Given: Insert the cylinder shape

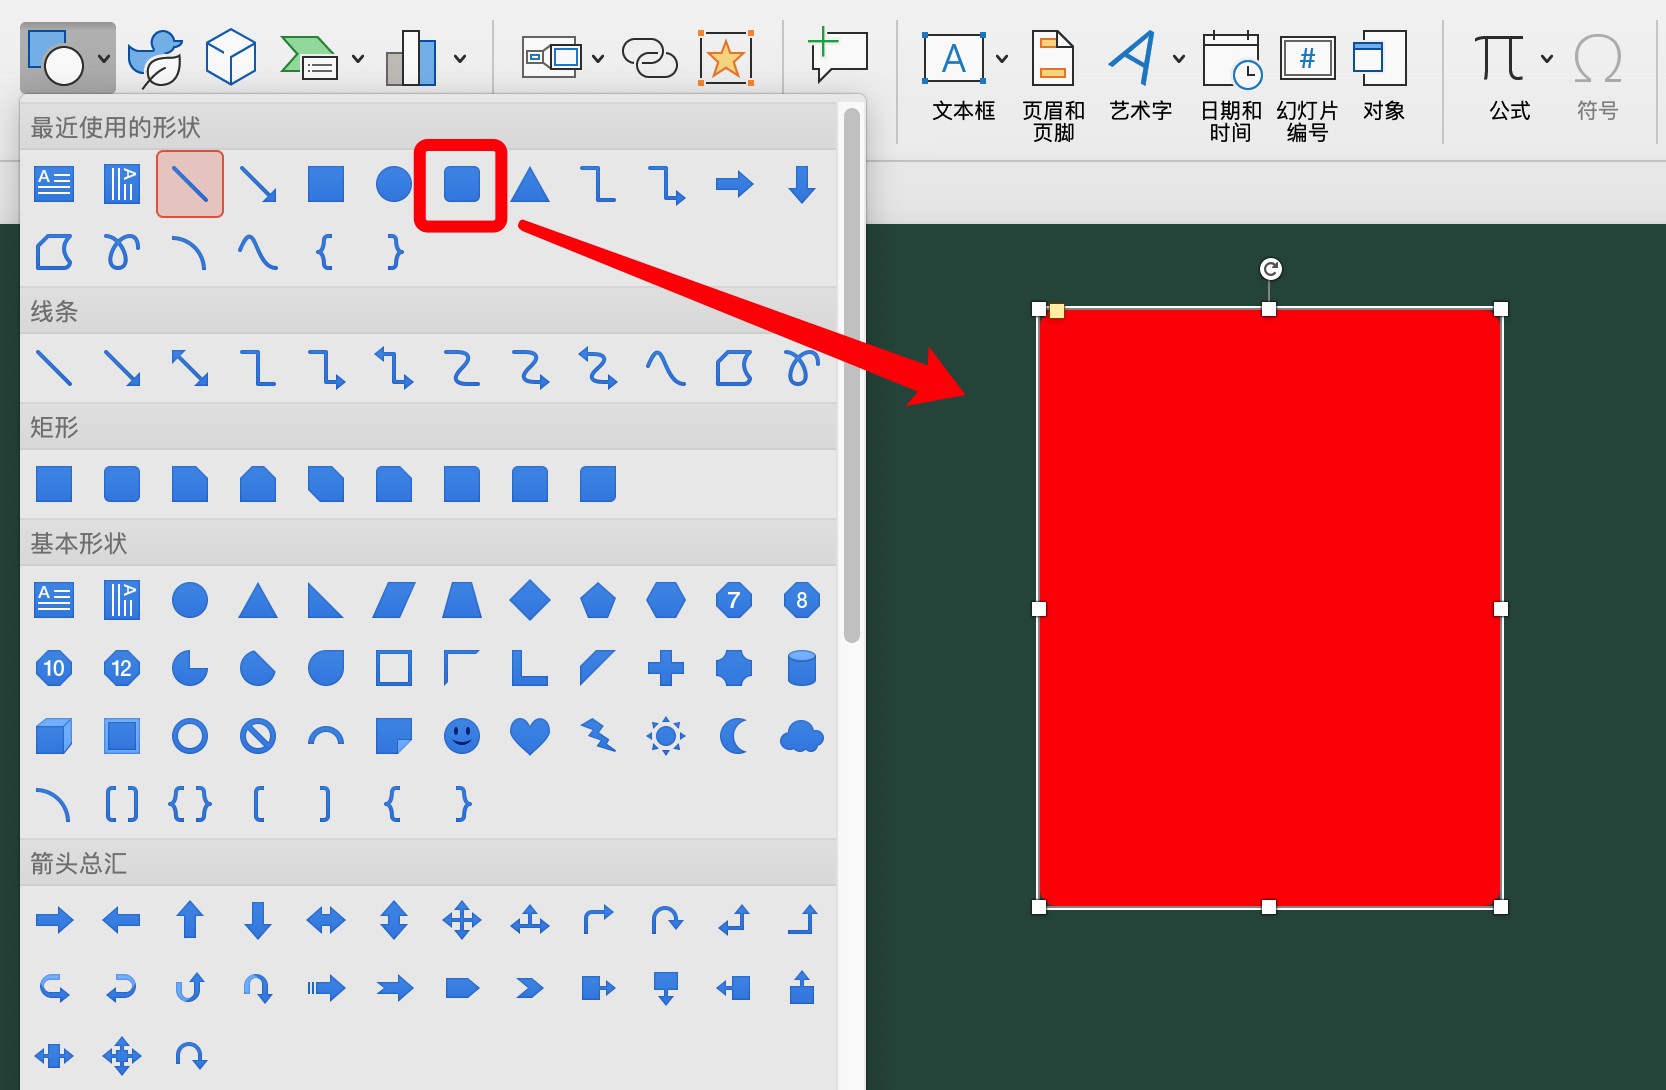Looking at the screenshot, I should click(801, 669).
